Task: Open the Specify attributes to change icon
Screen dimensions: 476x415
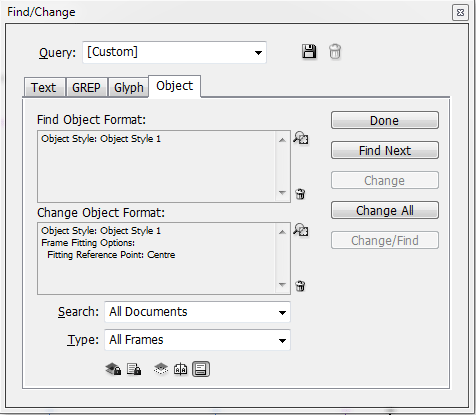Action: click(301, 230)
